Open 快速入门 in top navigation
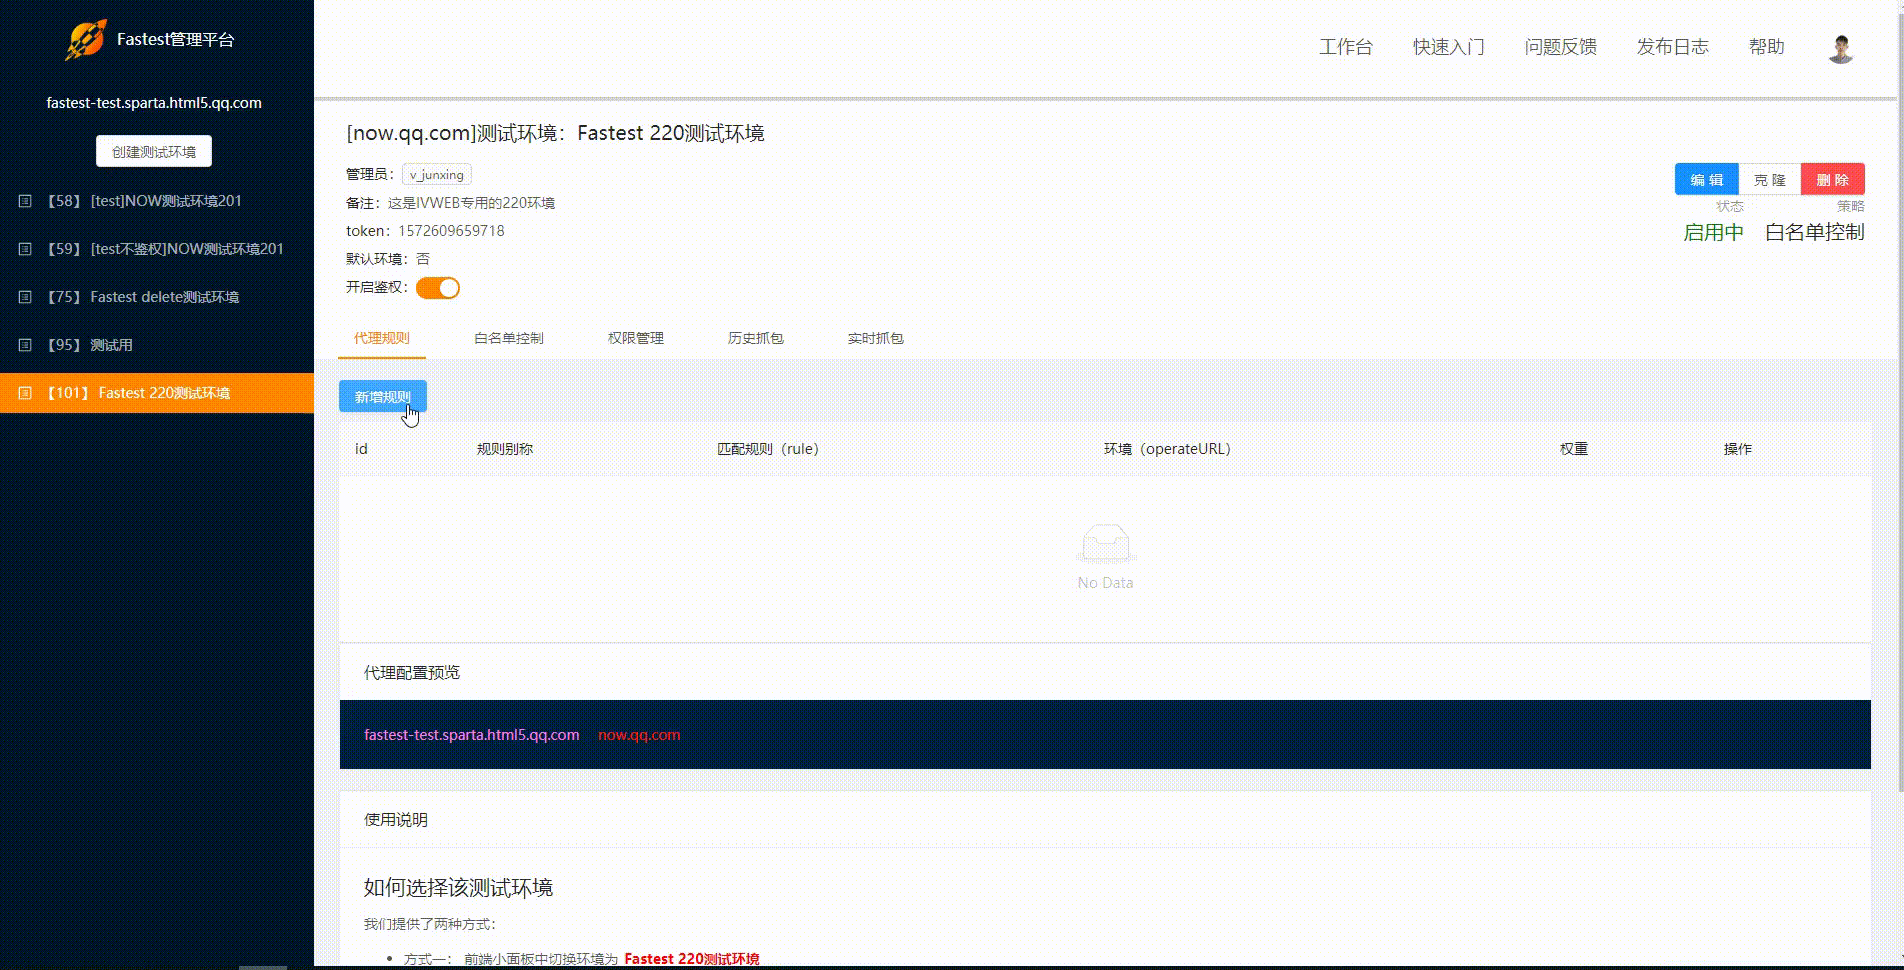 click(x=1449, y=47)
